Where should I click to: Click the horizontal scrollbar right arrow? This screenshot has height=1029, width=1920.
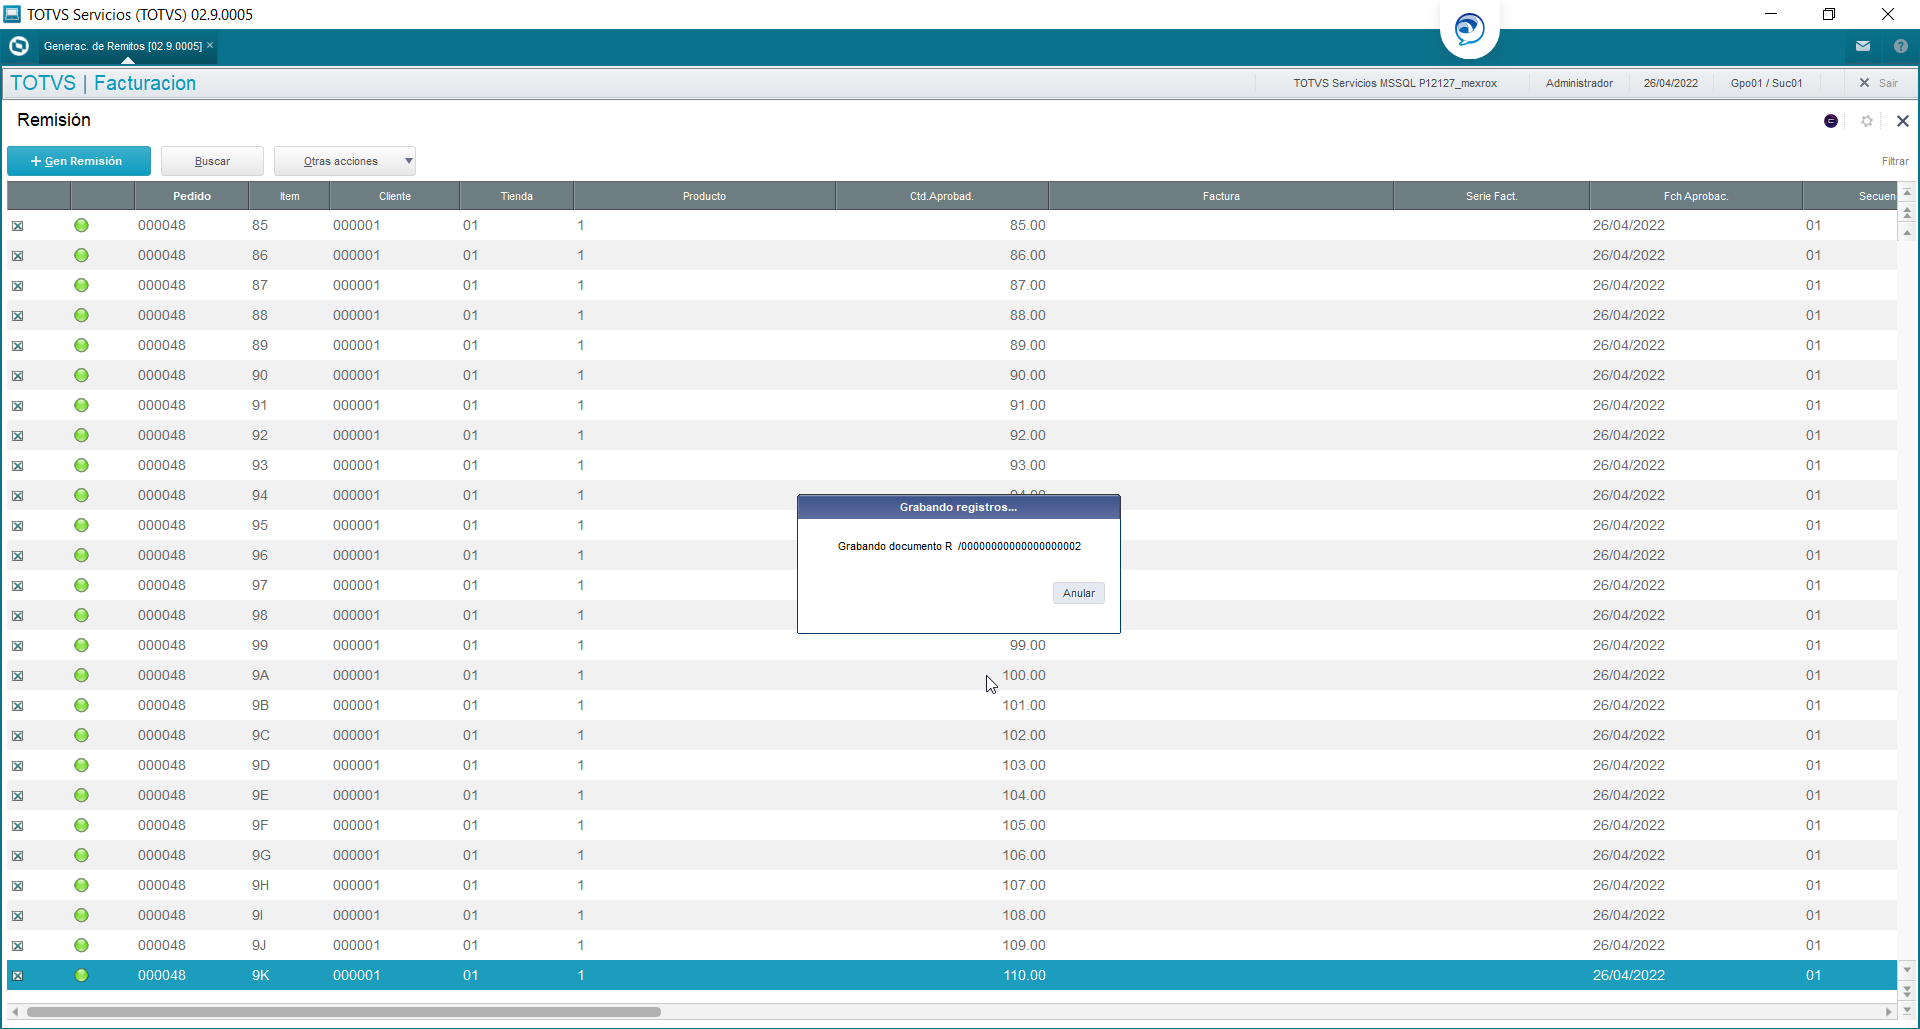[x=1889, y=1012]
